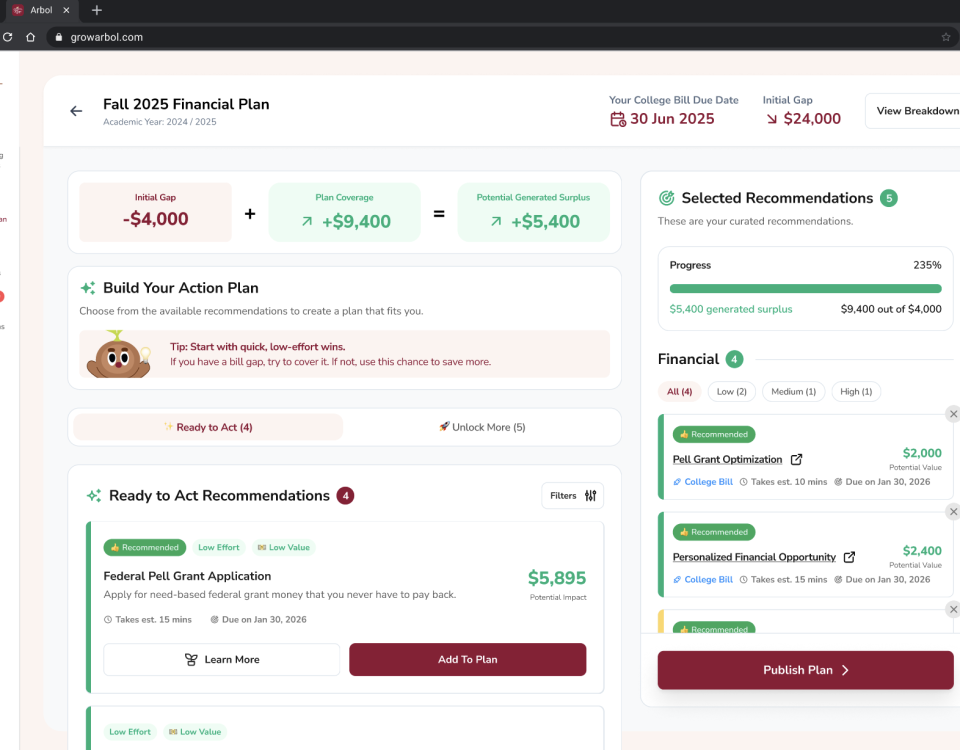Screen dimensions: 960x750
Task: Click the browser home icon
Action: pos(31,37)
